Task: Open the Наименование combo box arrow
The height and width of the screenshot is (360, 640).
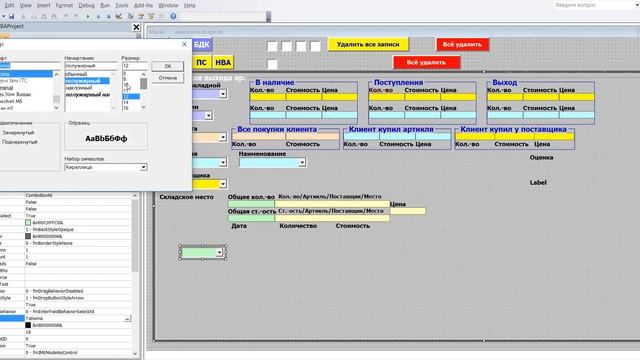Action: (302, 162)
